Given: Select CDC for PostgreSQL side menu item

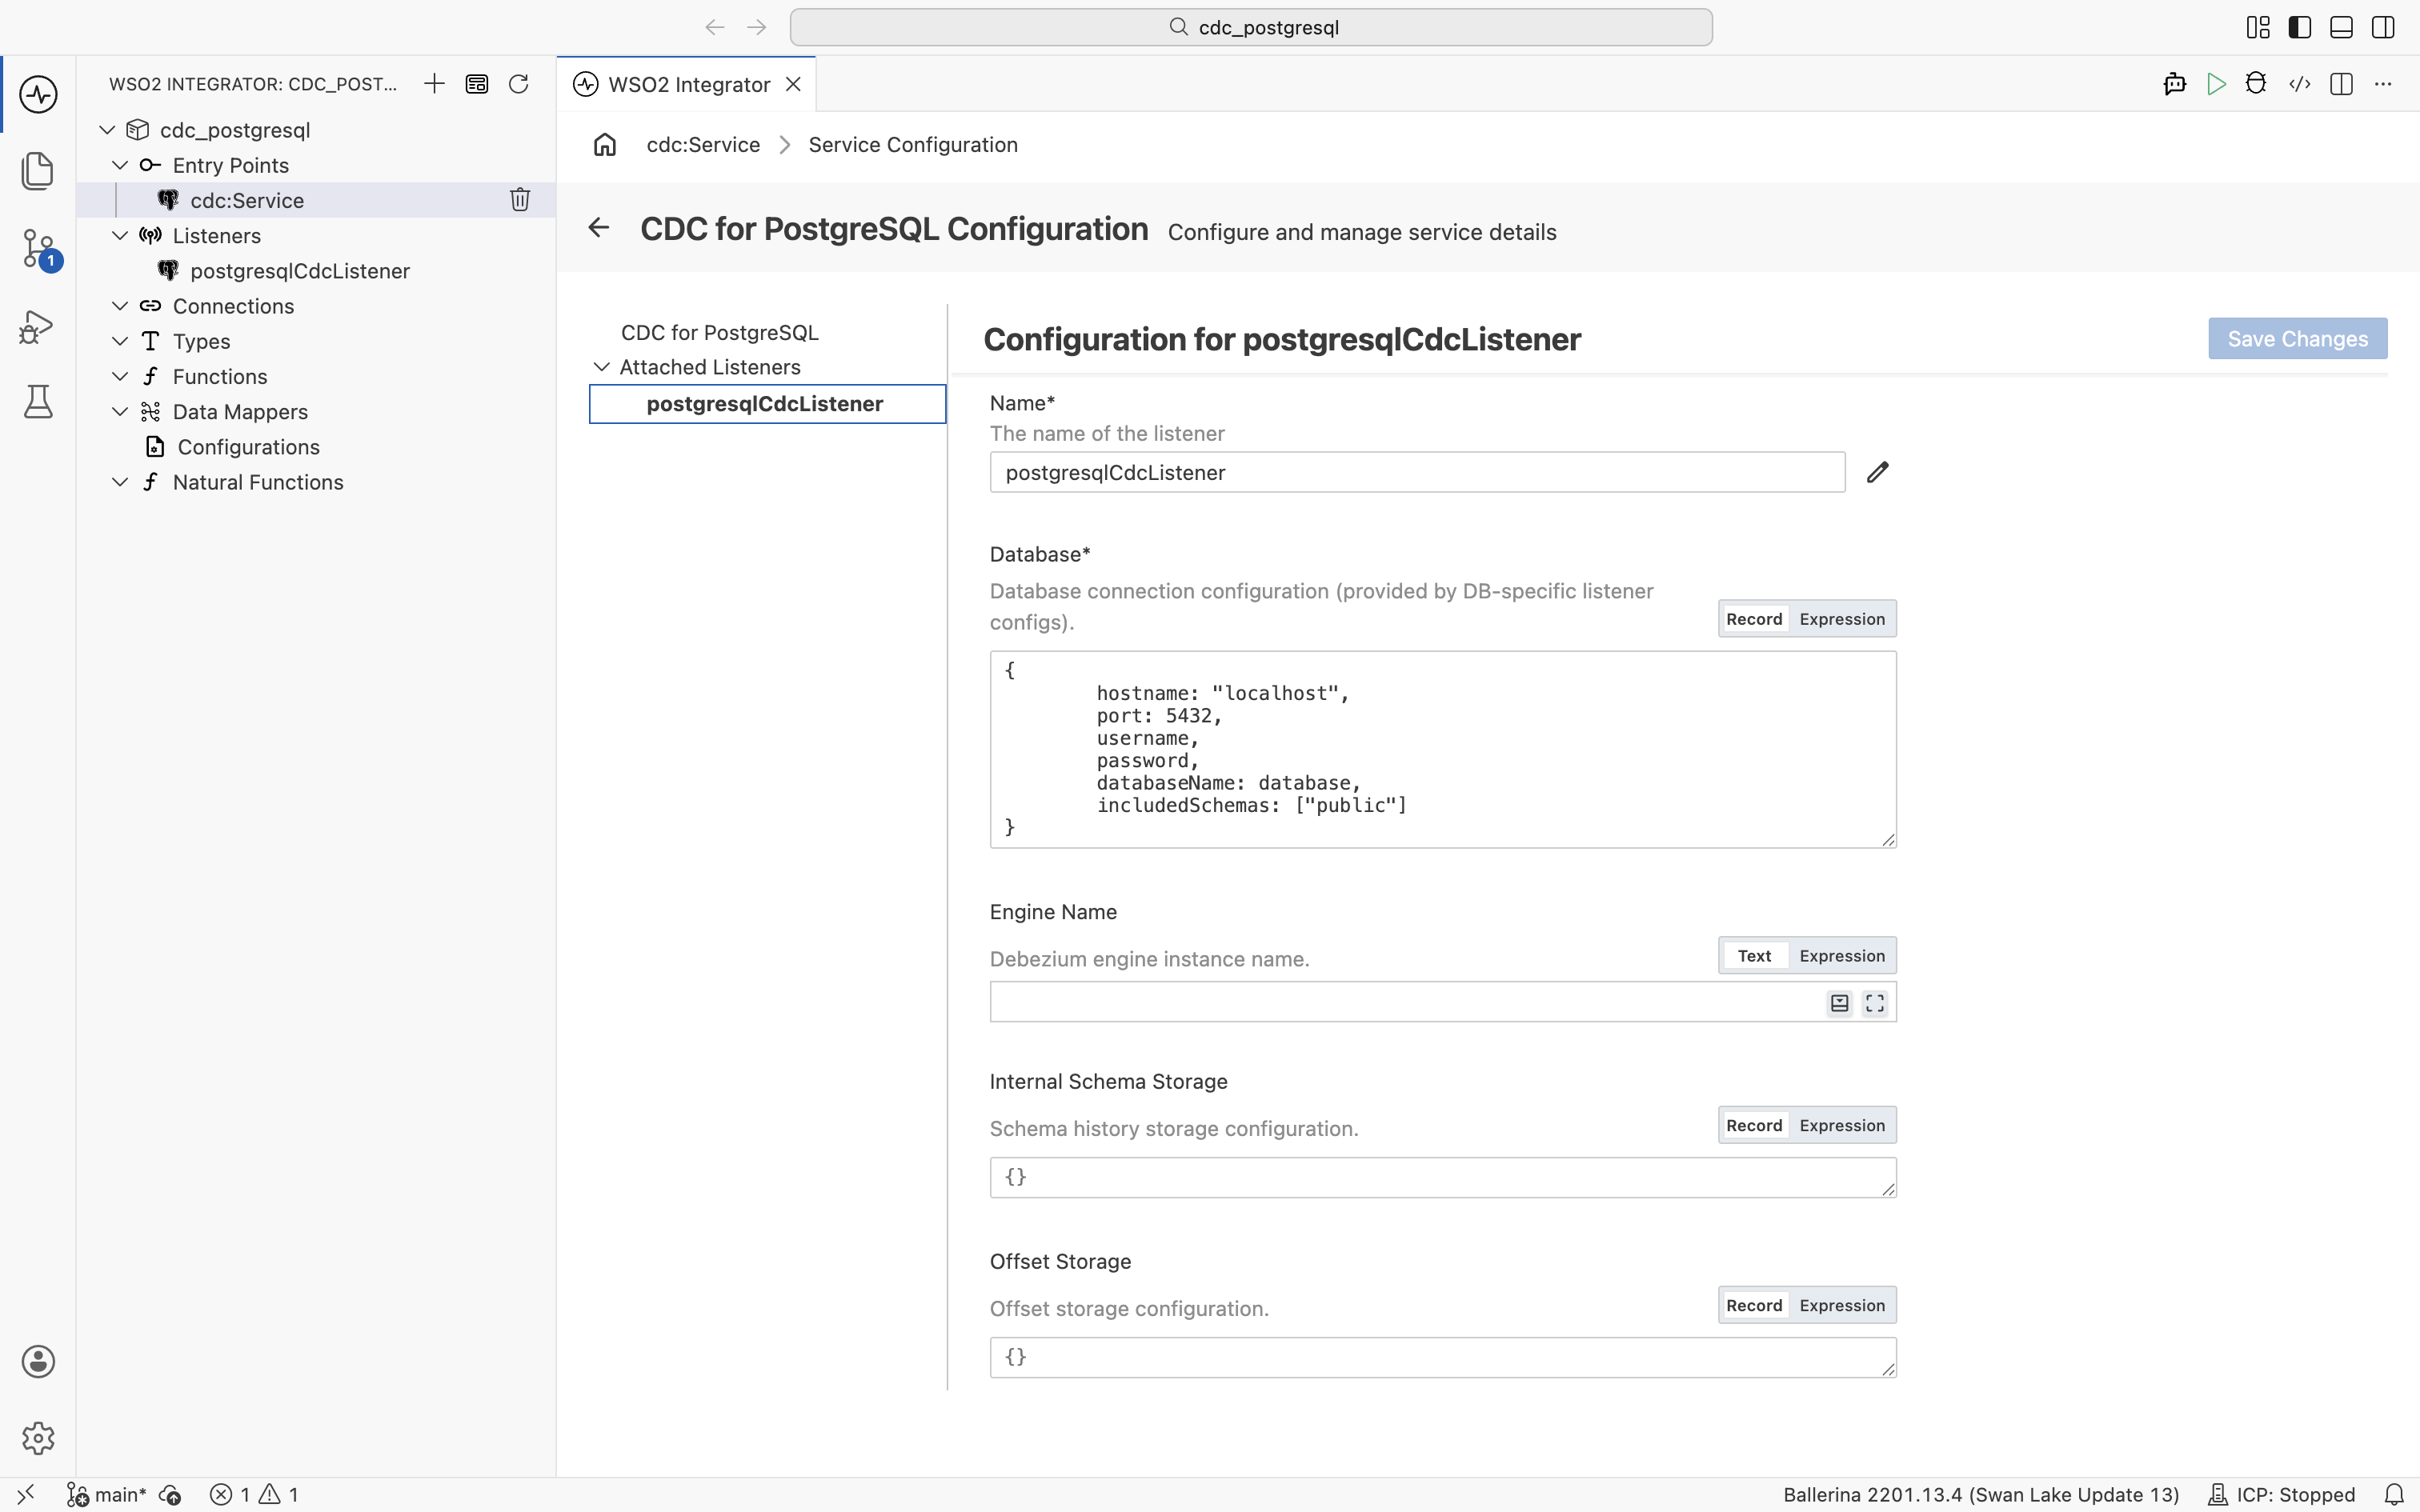Looking at the screenshot, I should tap(720, 332).
